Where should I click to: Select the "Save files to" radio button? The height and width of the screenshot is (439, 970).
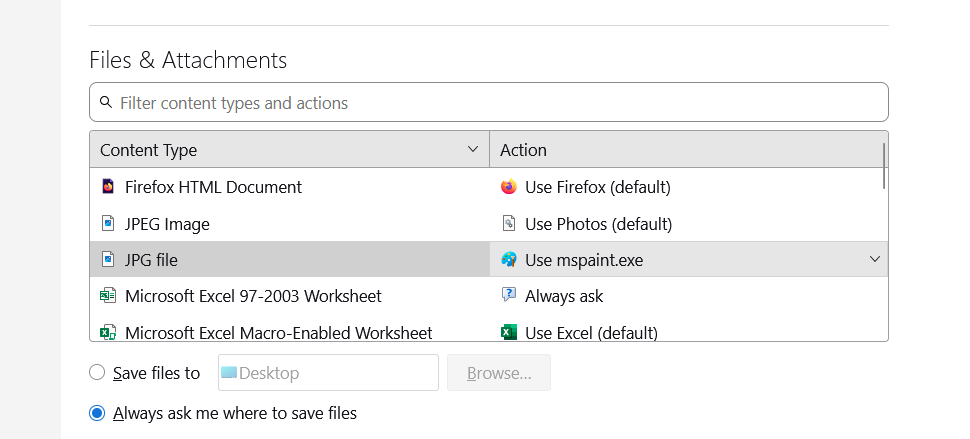97,373
